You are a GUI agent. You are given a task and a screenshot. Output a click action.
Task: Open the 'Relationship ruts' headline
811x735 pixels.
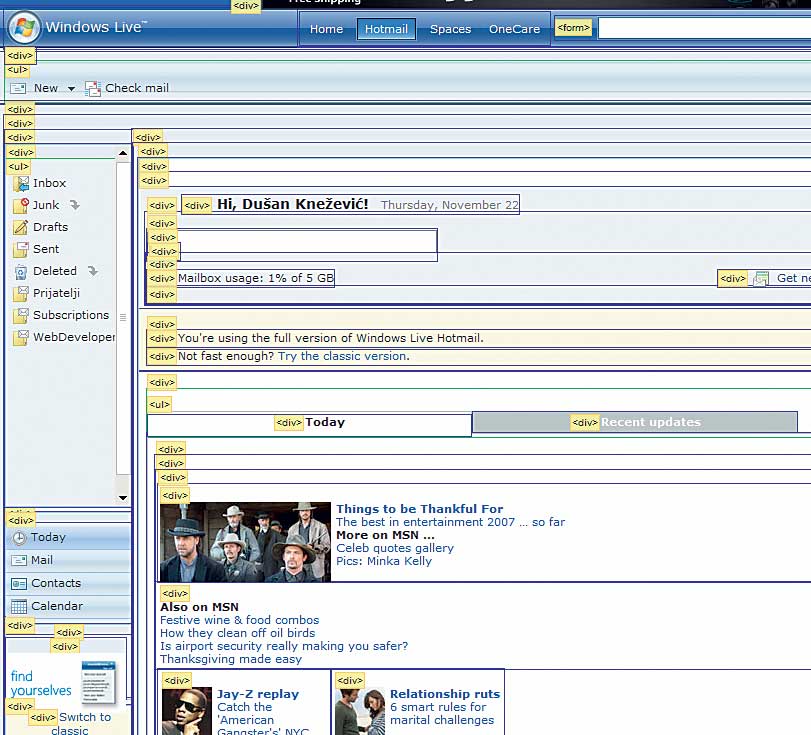(445, 694)
